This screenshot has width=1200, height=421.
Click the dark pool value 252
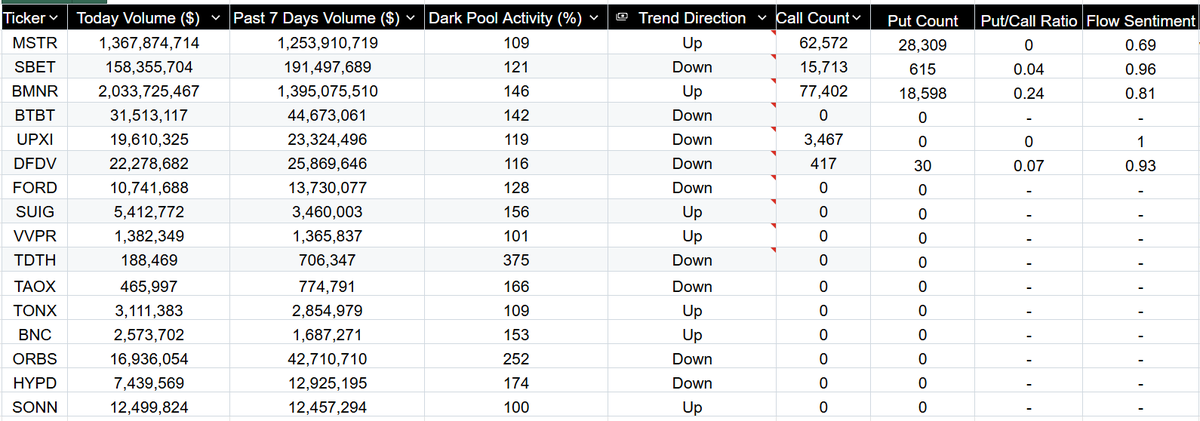[517, 358]
